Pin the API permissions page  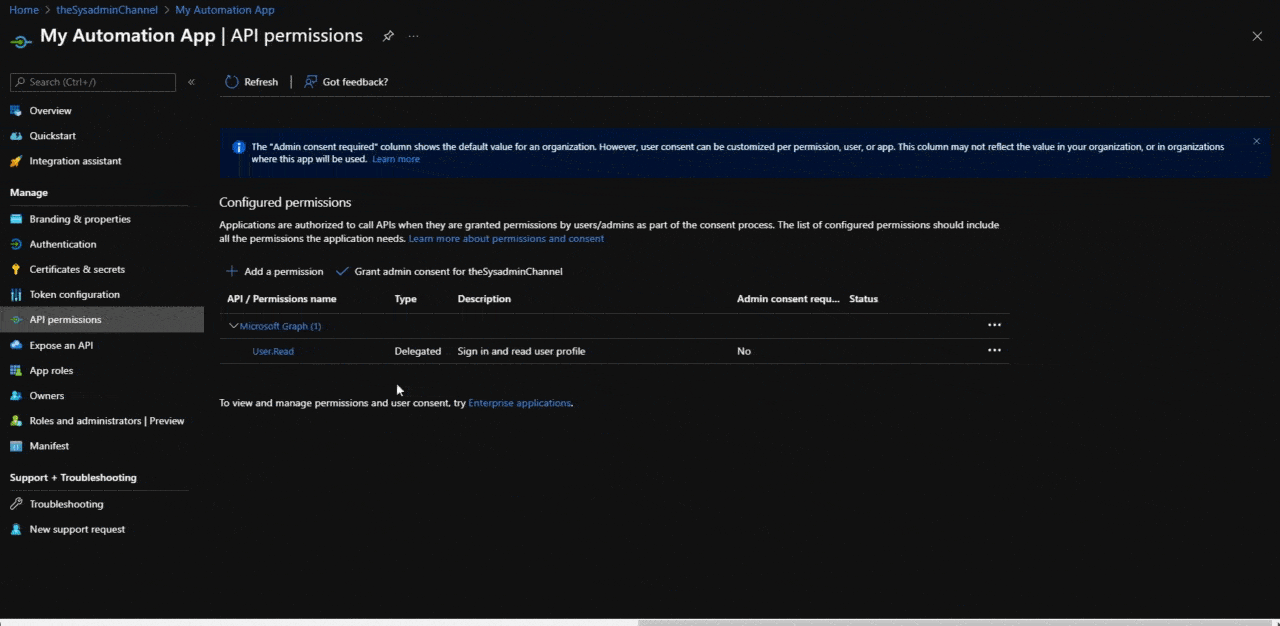pyautogui.click(x=388, y=36)
